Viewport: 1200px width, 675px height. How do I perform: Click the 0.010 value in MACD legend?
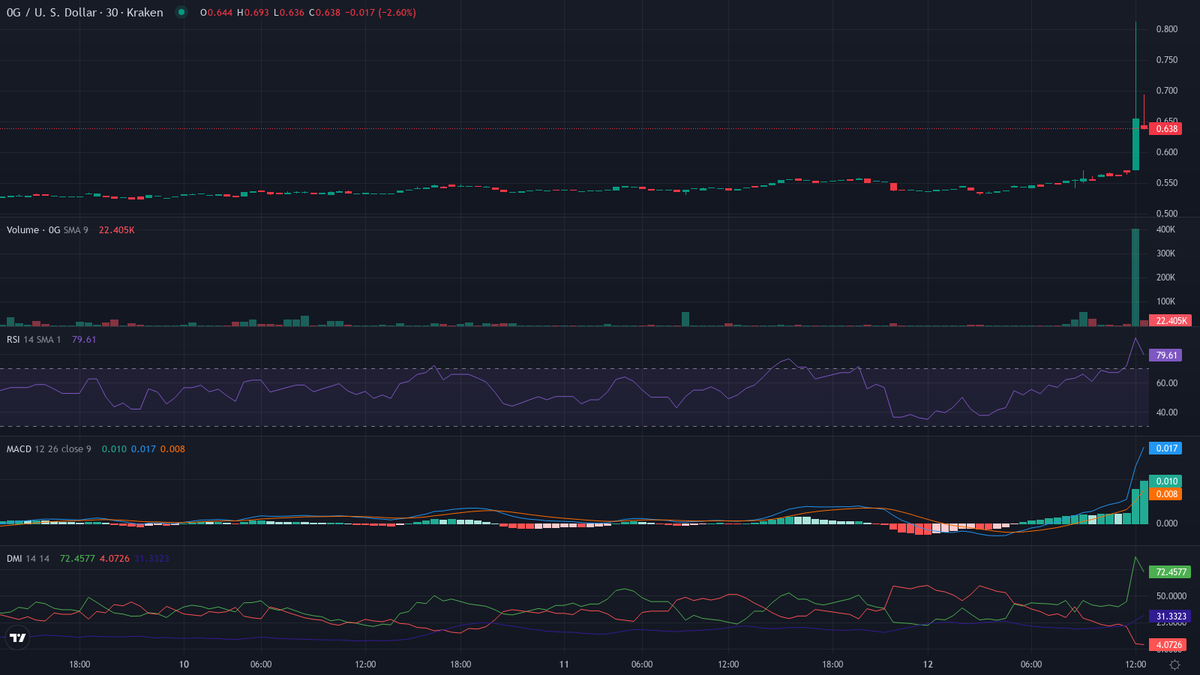tap(114, 449)
